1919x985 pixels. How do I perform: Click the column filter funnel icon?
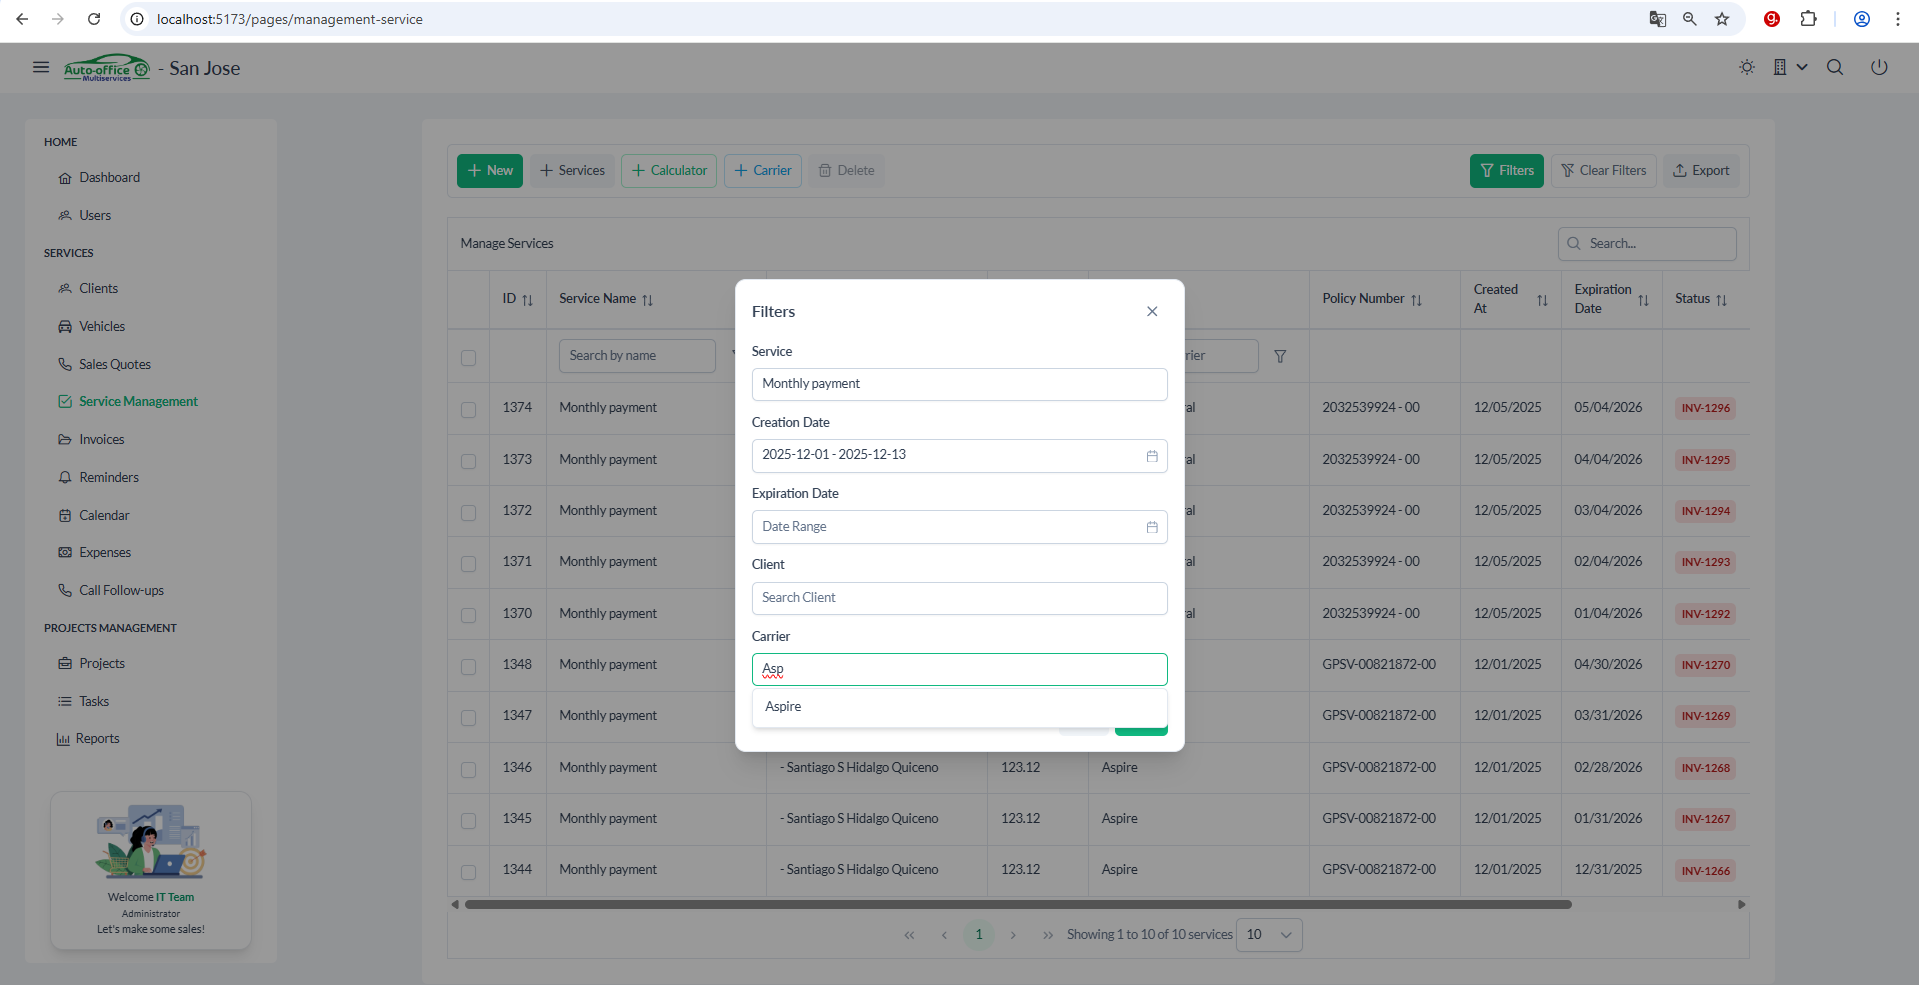(x=1280, y=356)
